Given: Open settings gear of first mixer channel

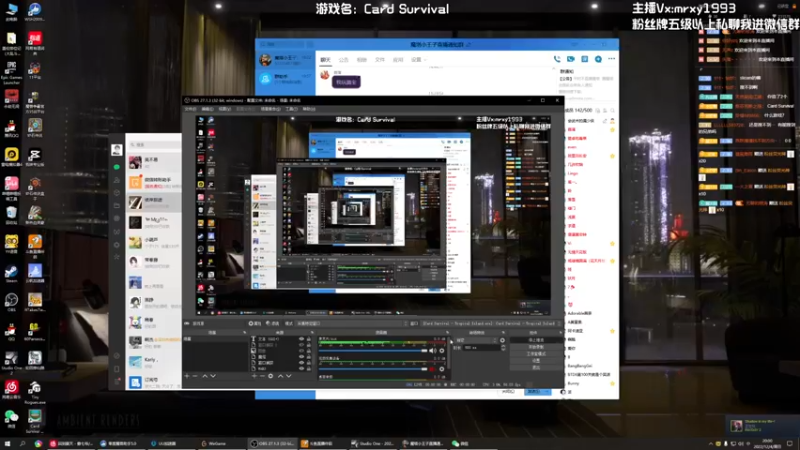Looking at the screenshot, I should pyautogui.click(x=442, y=351).
